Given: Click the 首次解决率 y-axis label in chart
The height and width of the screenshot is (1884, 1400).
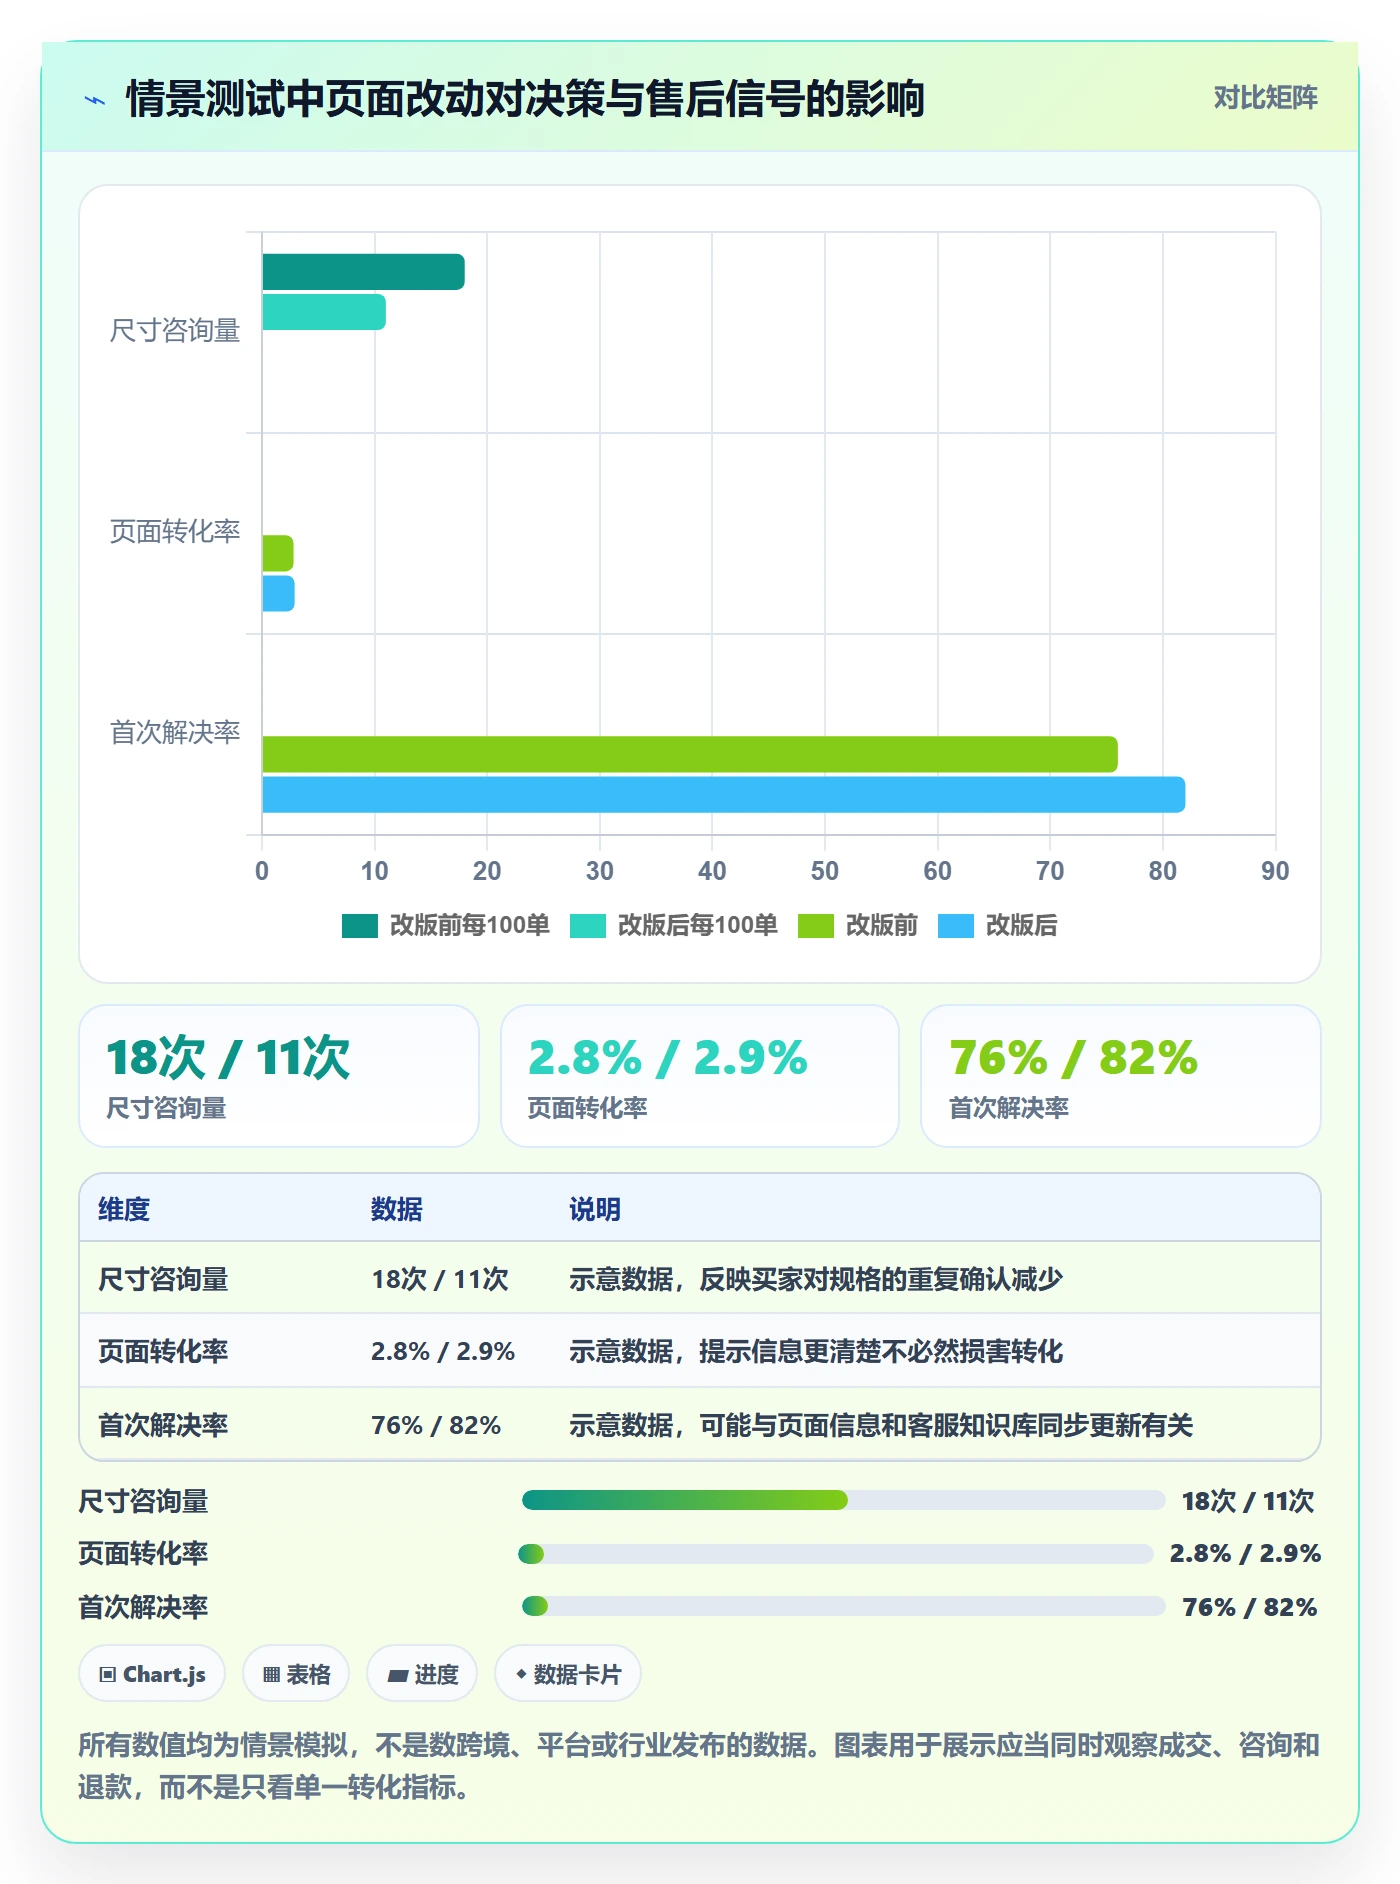Looking at the screenshot, I should (175, 732).
